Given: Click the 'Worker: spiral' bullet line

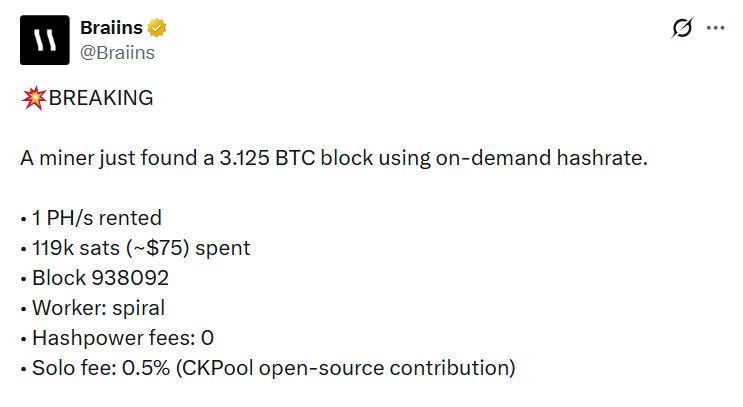Looking at the screenshot, I should click(x=93, y=308).
